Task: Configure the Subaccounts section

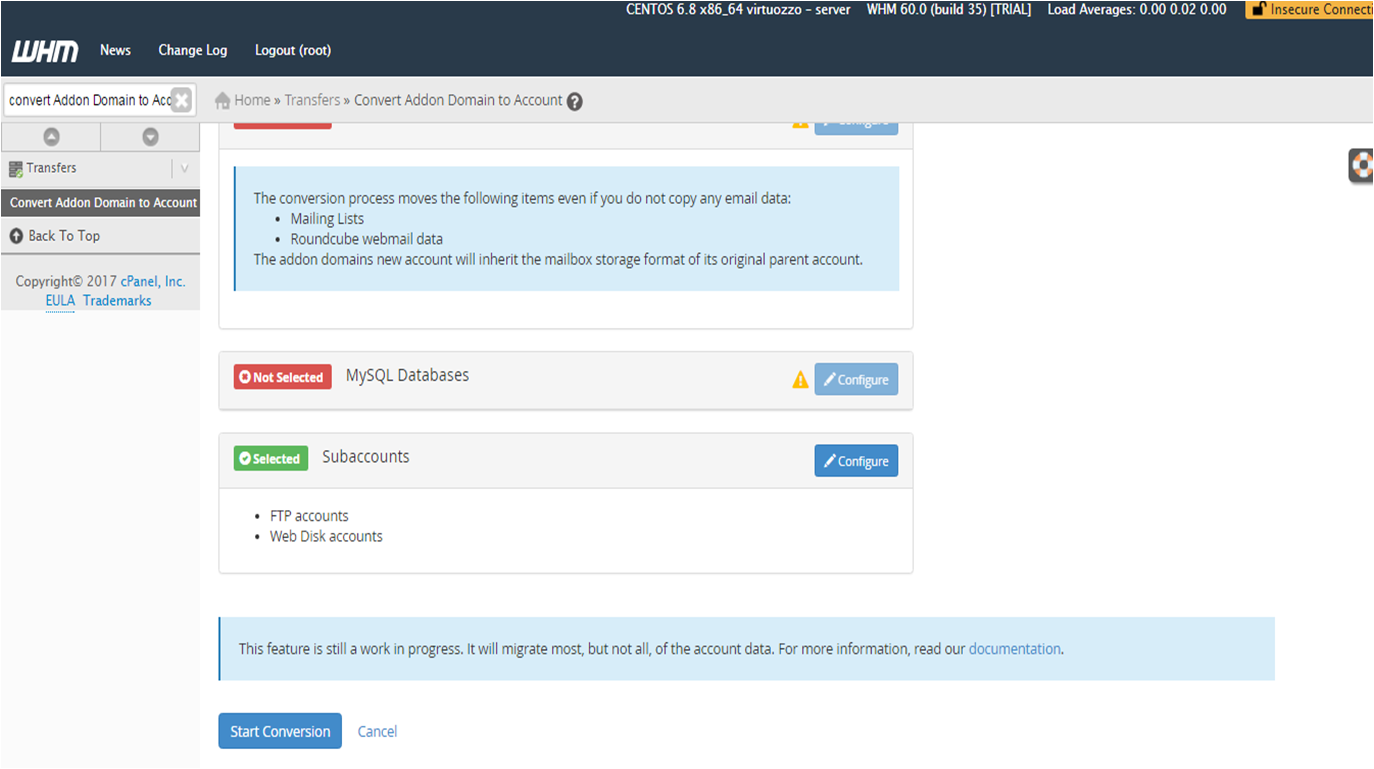Action: tap(856, 461)
